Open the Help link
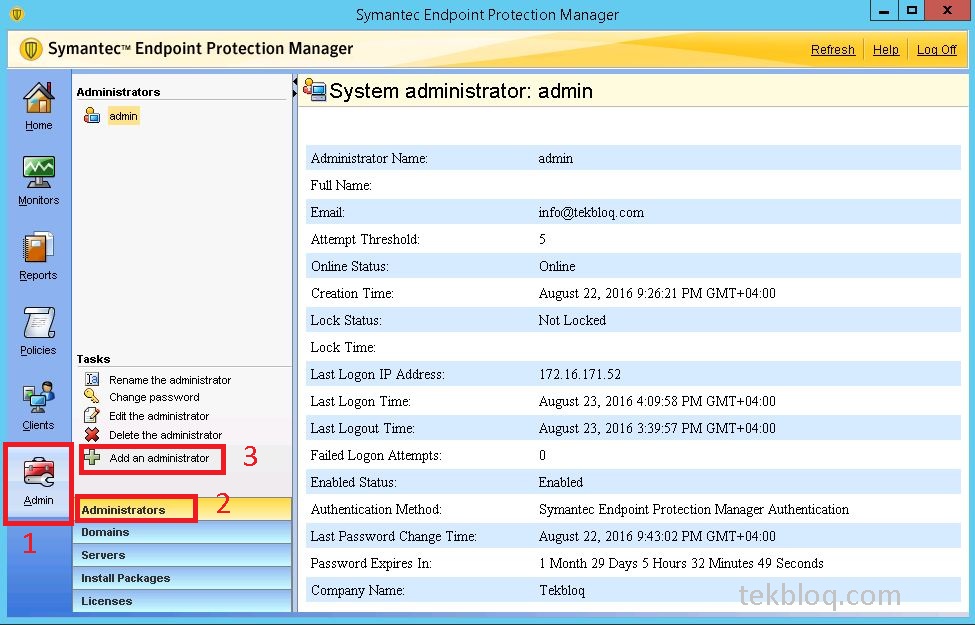Screen dimensions: 975x625 pyautogui.click(x=885, y=50)
